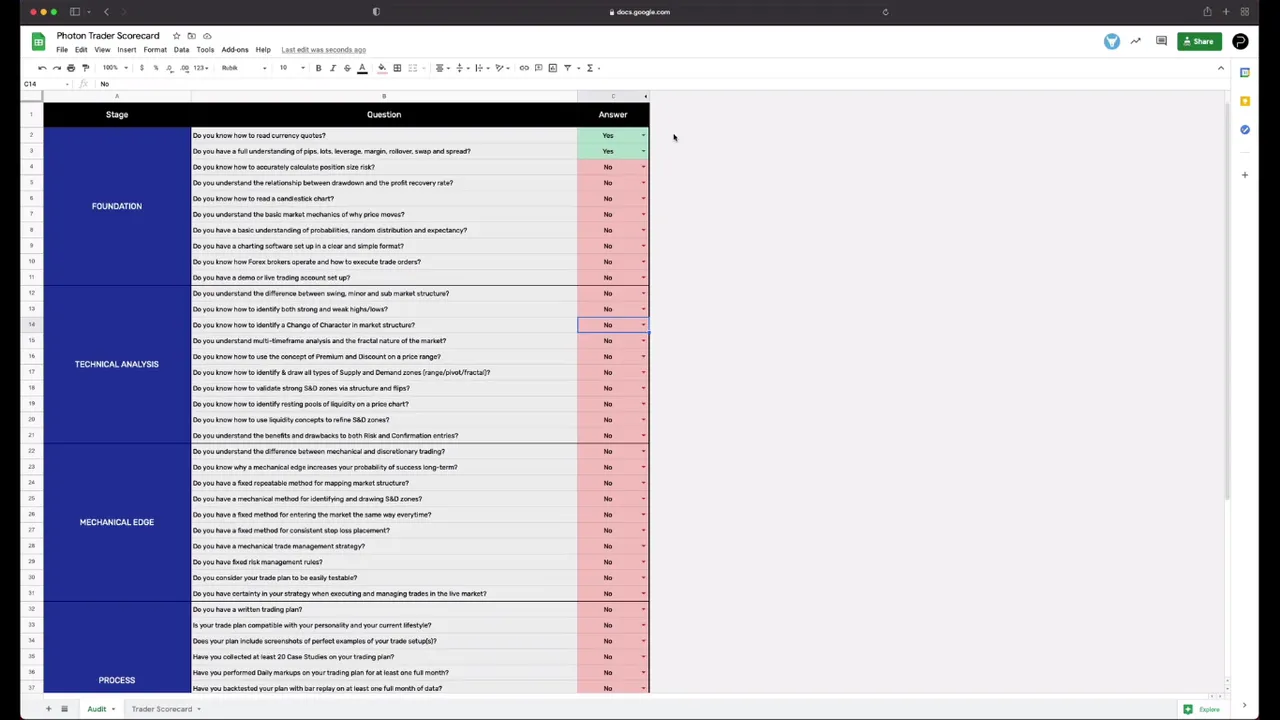
Task: Open Answer dropdown for candlestick chart row
Action: 643,198
